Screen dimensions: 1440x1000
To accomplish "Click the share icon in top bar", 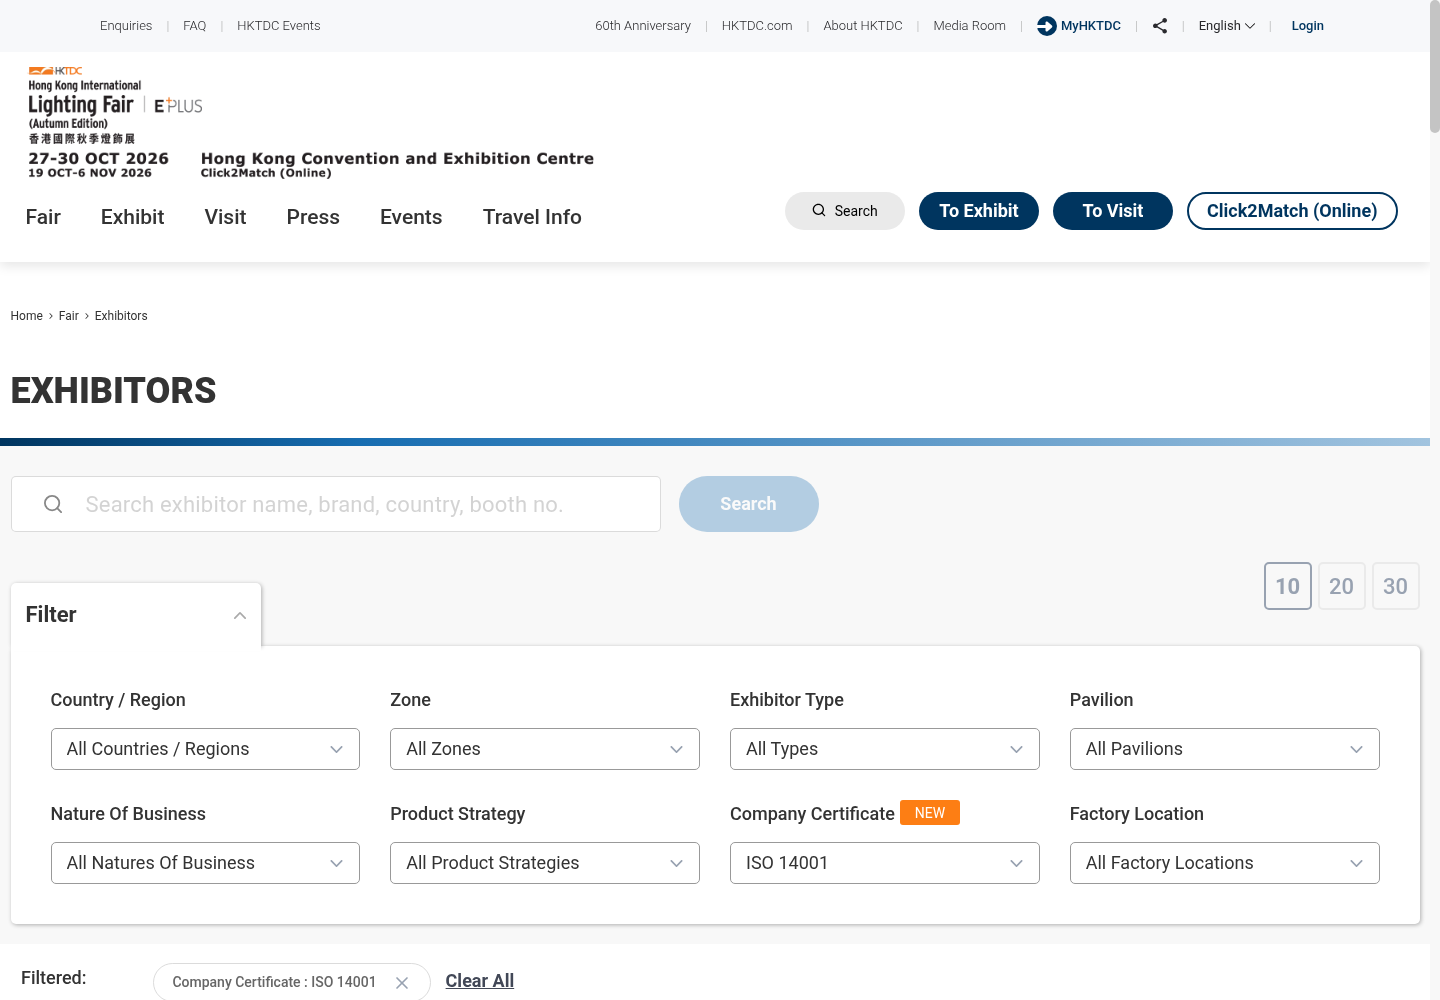I will 1160,26.
